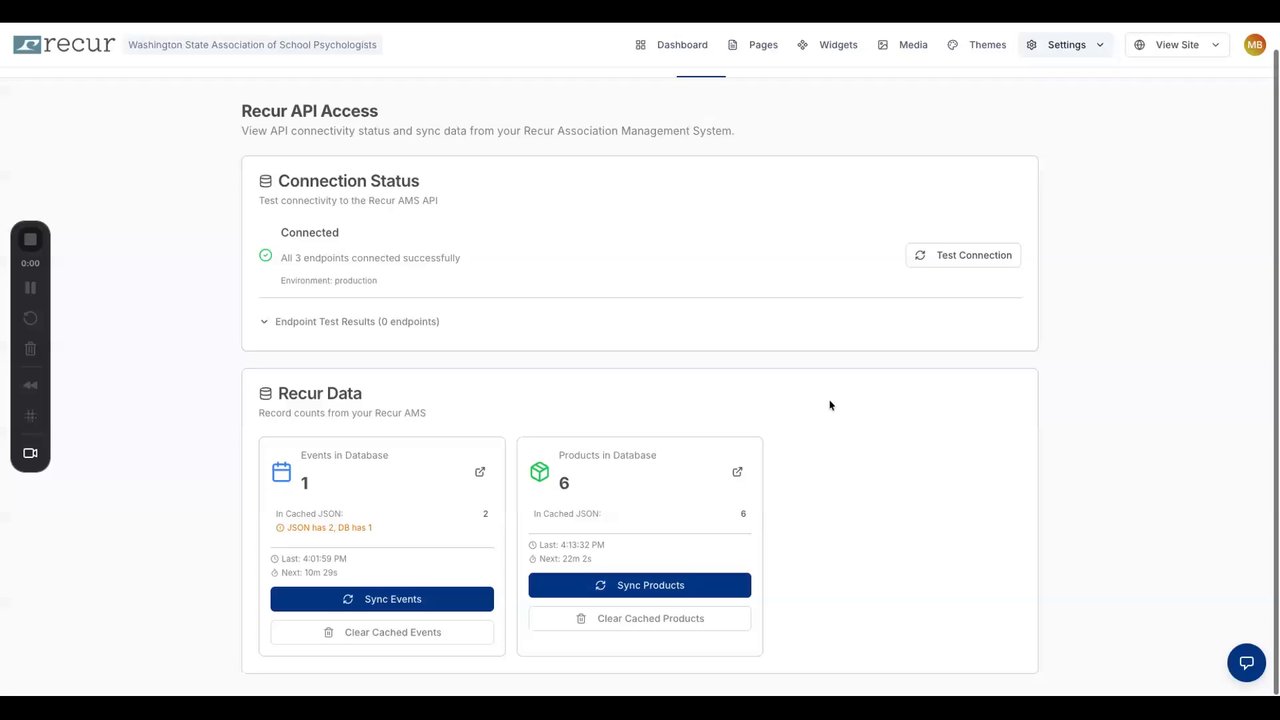1280x720 pixels.
Task: Click the Events count "1"
Action: [x=305, y=484]
